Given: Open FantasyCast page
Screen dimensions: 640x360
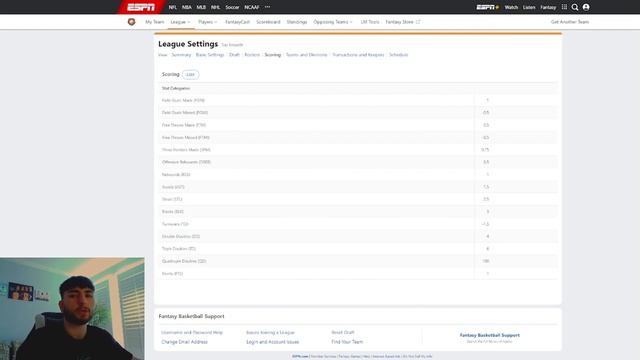Looking at the screenshot, I should [237, 22].
